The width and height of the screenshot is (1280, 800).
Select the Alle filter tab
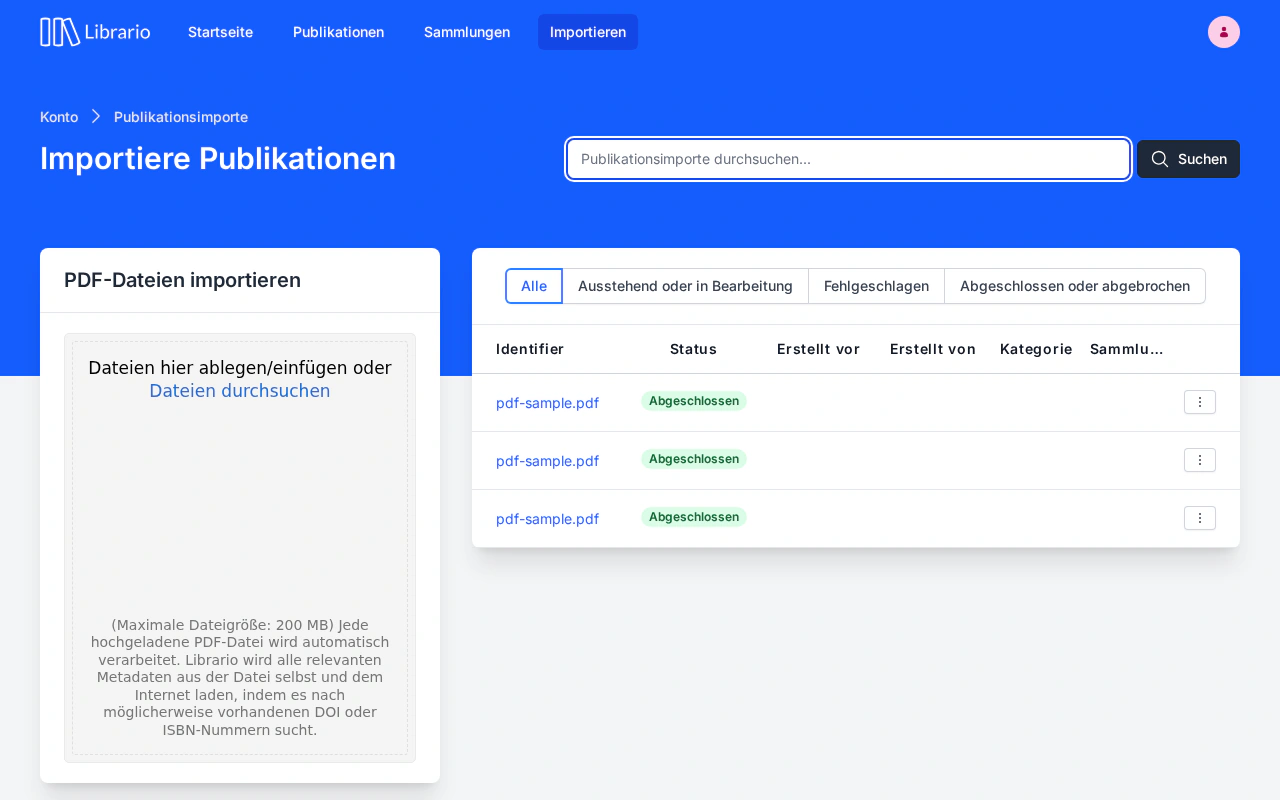tap(534, 286)
